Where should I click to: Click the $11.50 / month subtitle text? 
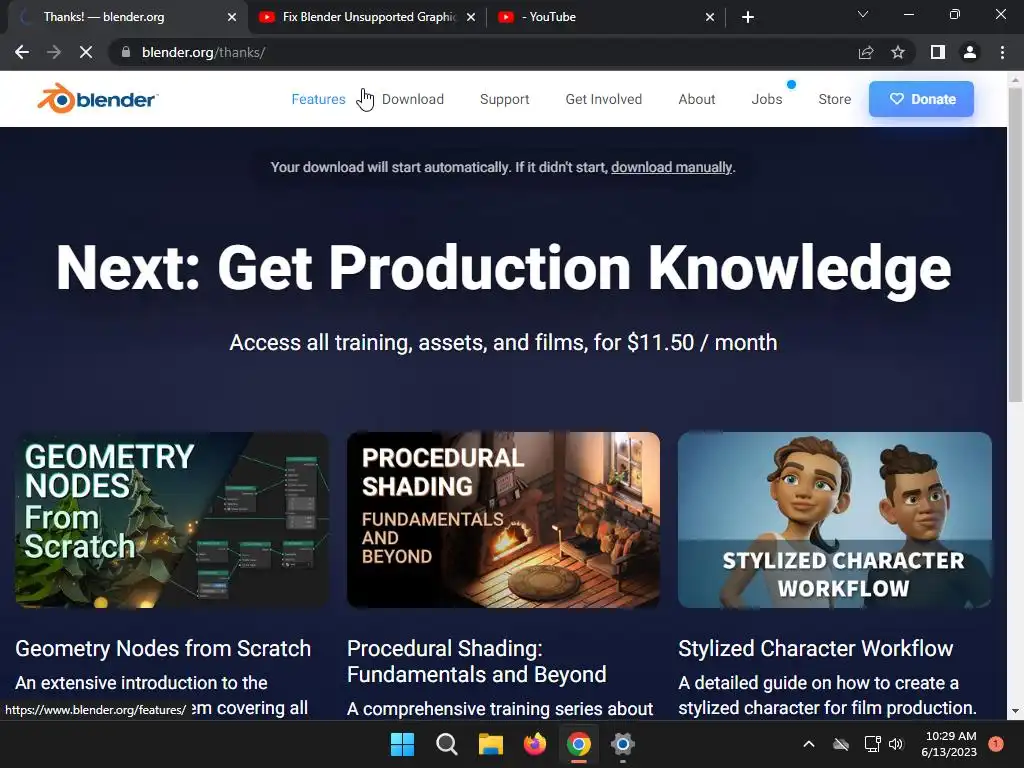click(504, 342)
